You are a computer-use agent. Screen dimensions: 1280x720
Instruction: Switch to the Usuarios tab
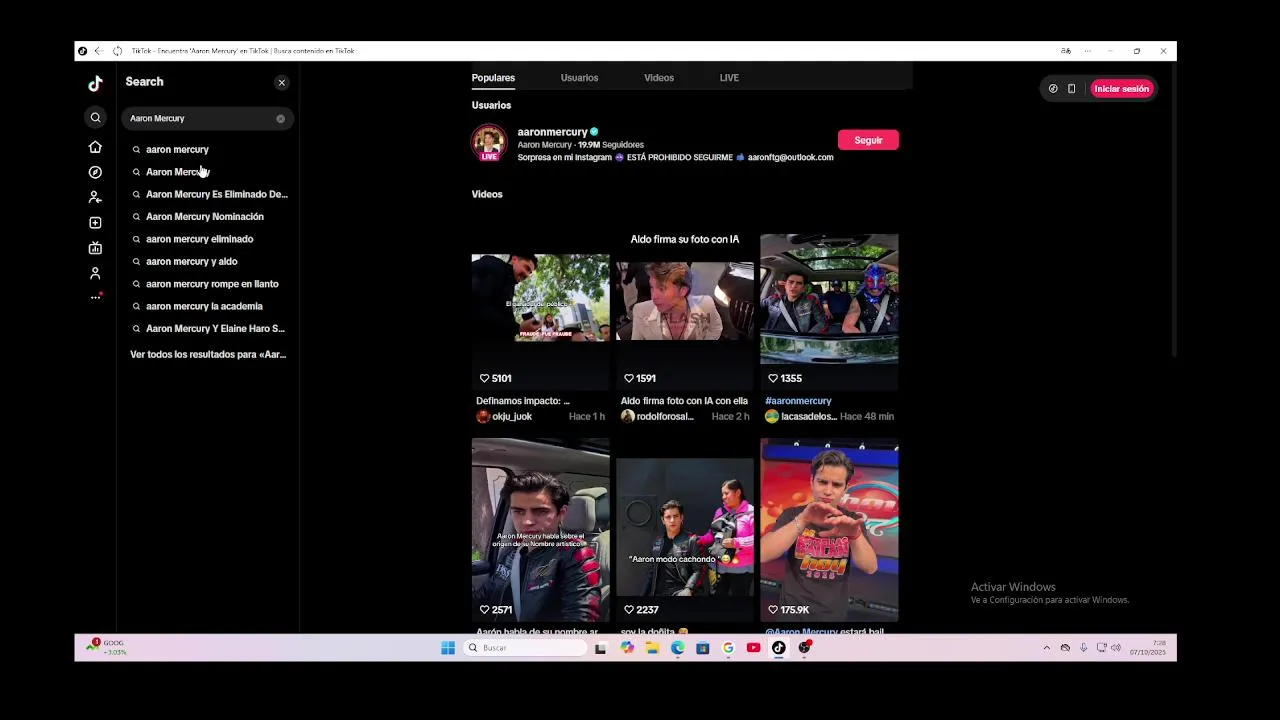click(579, 77)
